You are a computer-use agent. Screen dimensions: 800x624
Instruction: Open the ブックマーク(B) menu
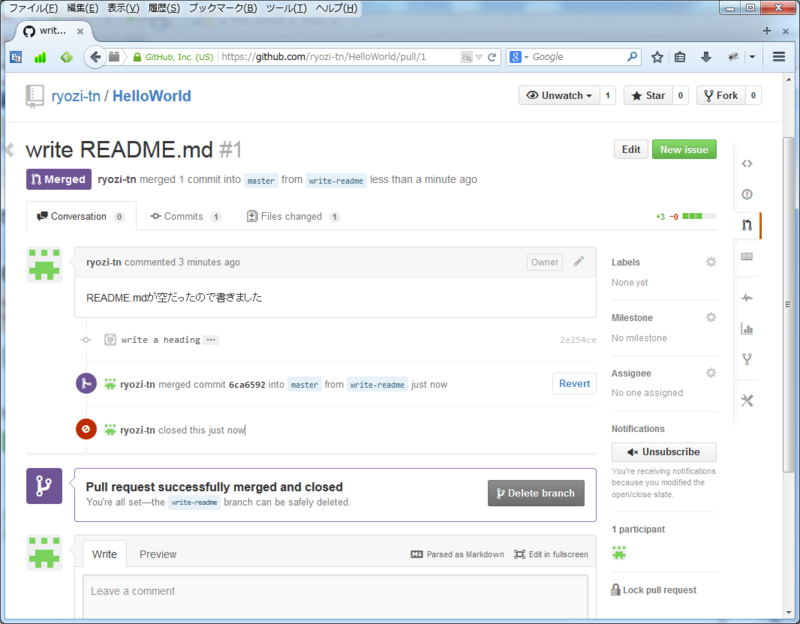[x=223, y=8]
